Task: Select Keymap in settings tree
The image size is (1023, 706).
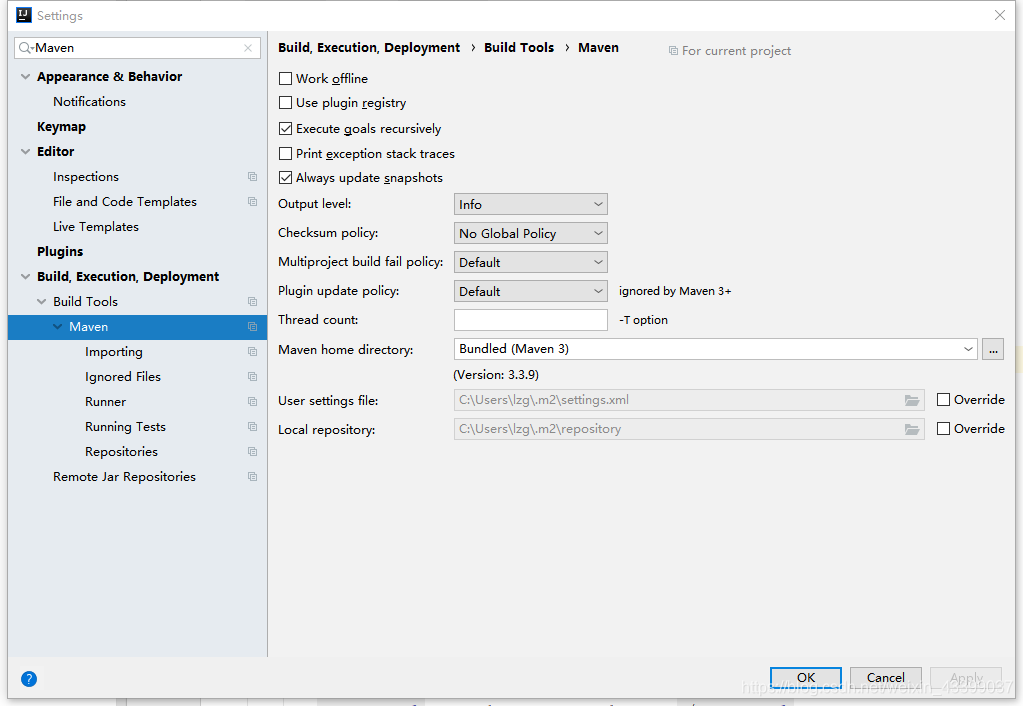Action: [x=61, y=127]
